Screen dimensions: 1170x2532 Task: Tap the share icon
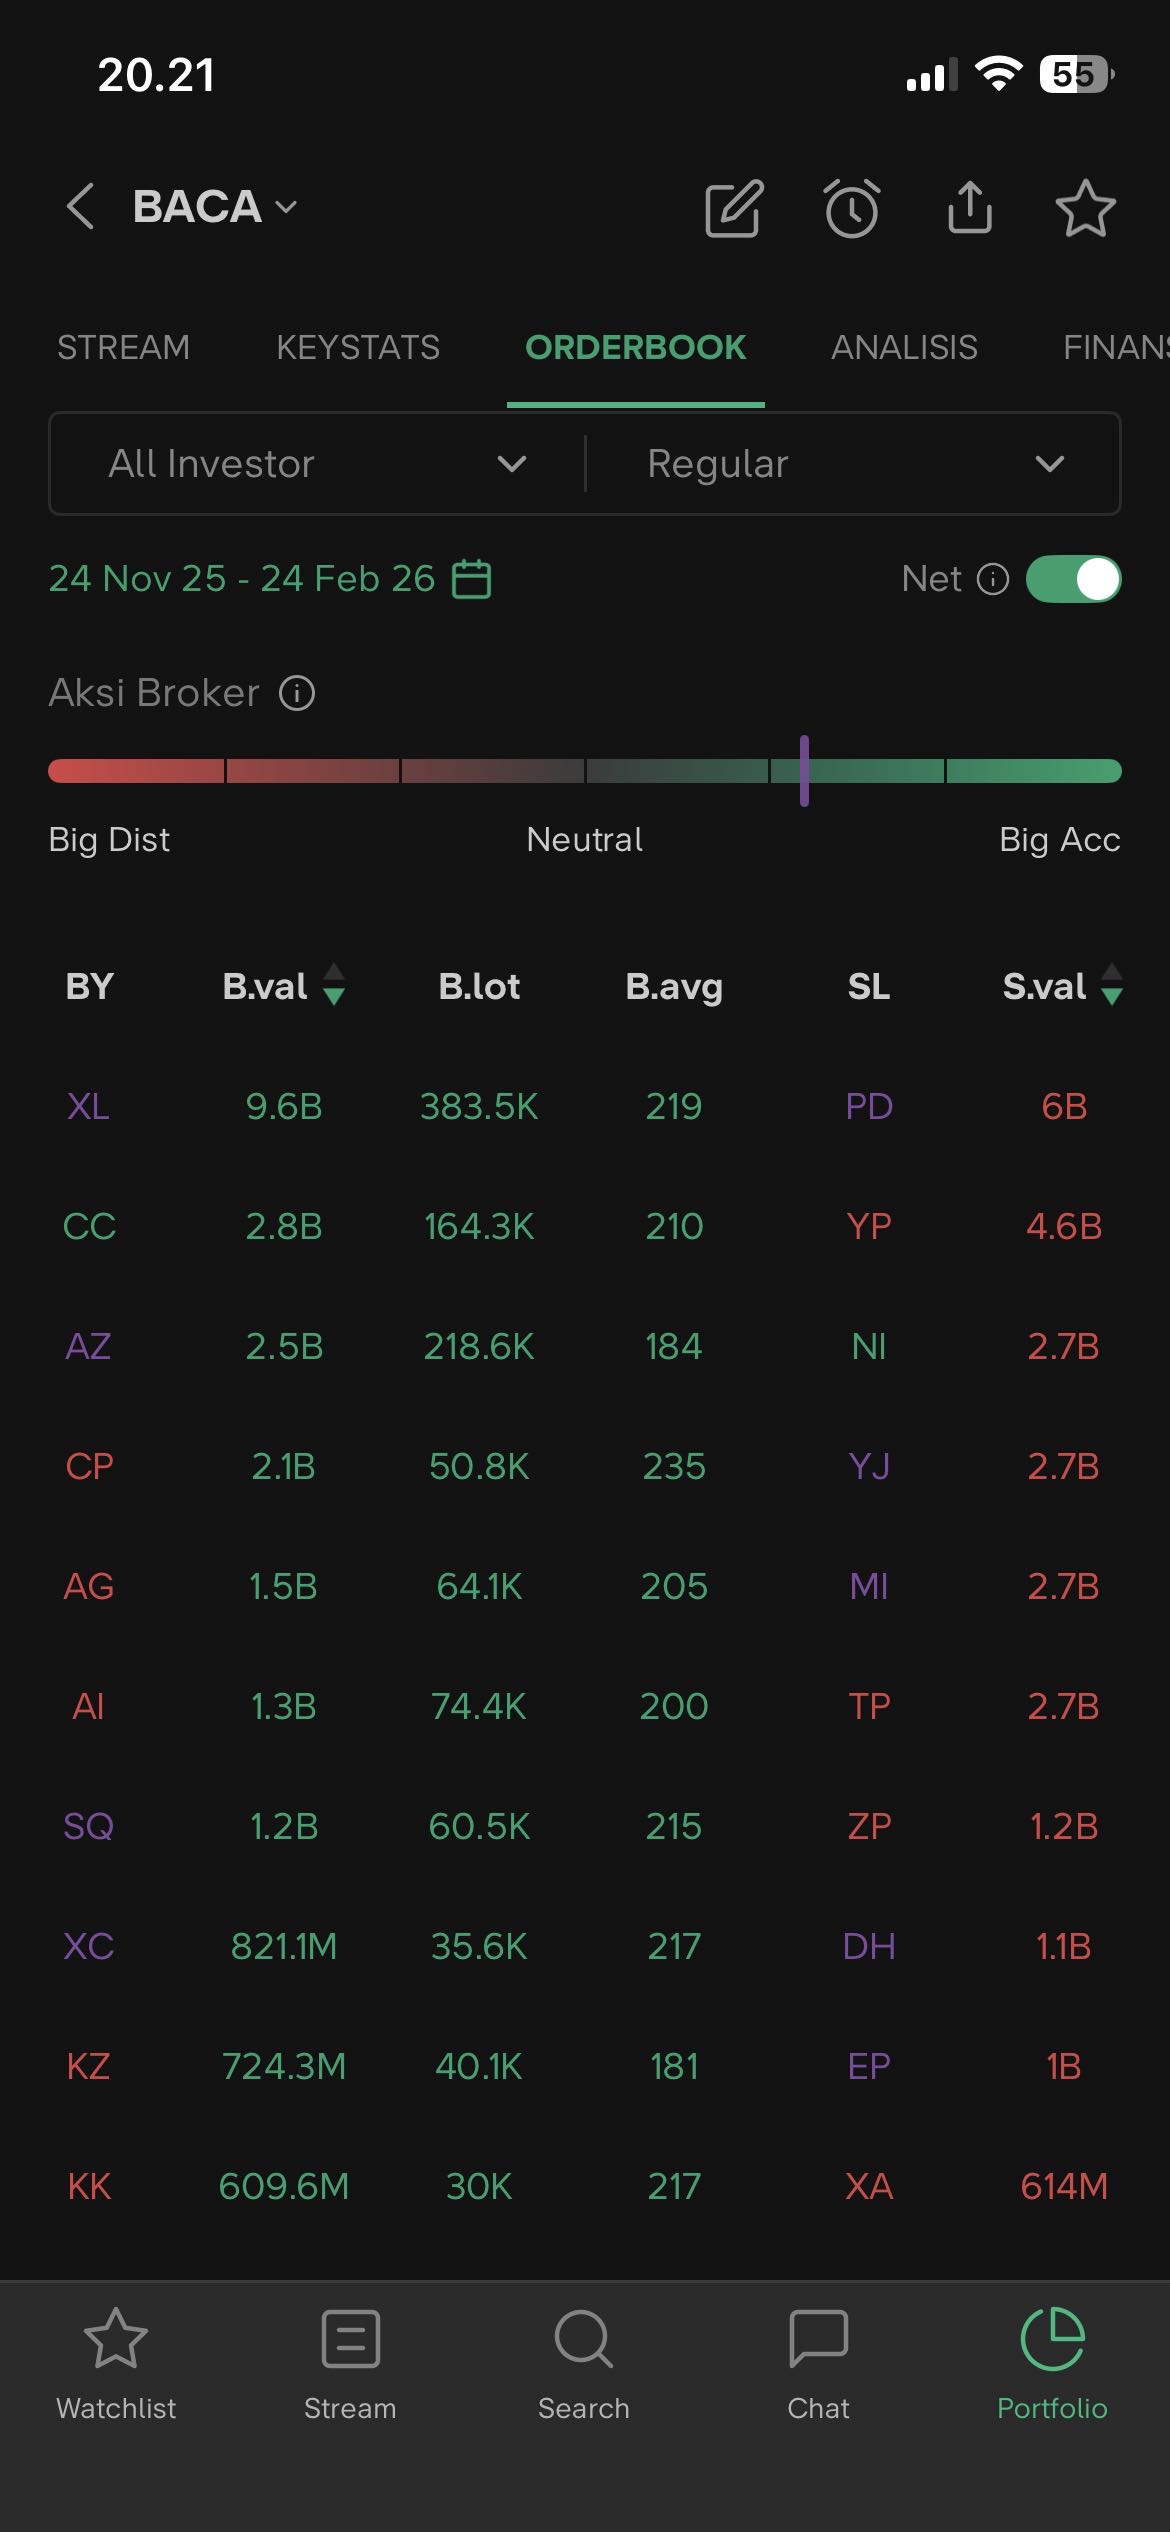click(x=969, y=207)
